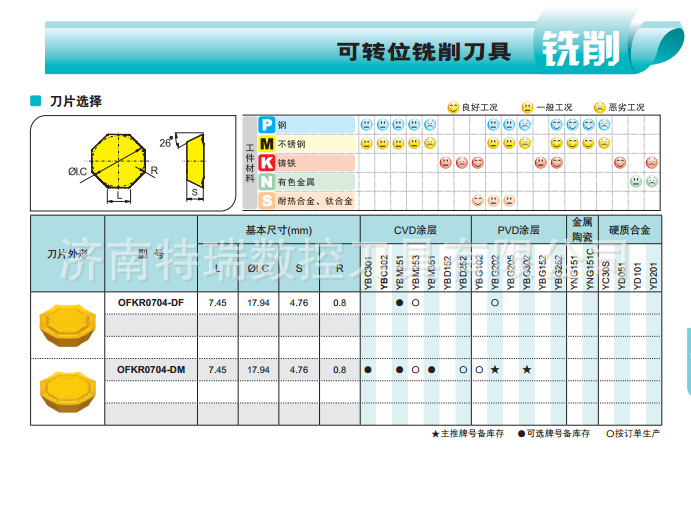691x505 pixels.
Task: Click the 一般工况 neutral face legend icon
Action: pyautogui.click(x=527, y=107)
